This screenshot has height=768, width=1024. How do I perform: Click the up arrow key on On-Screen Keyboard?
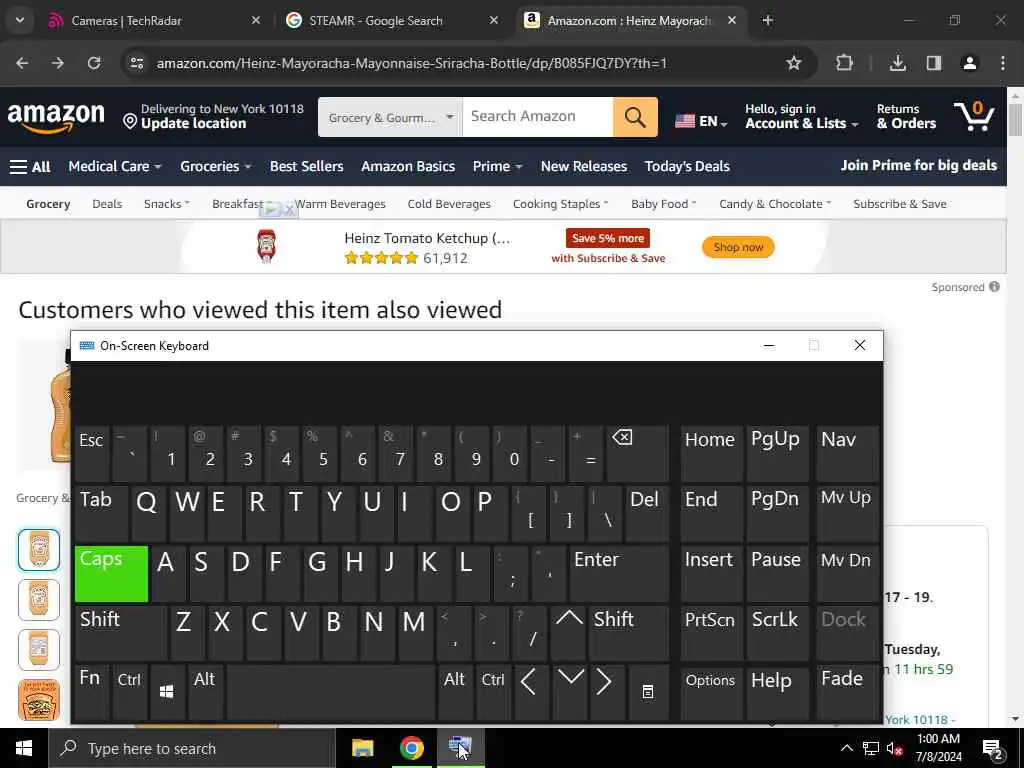point(569,632)
